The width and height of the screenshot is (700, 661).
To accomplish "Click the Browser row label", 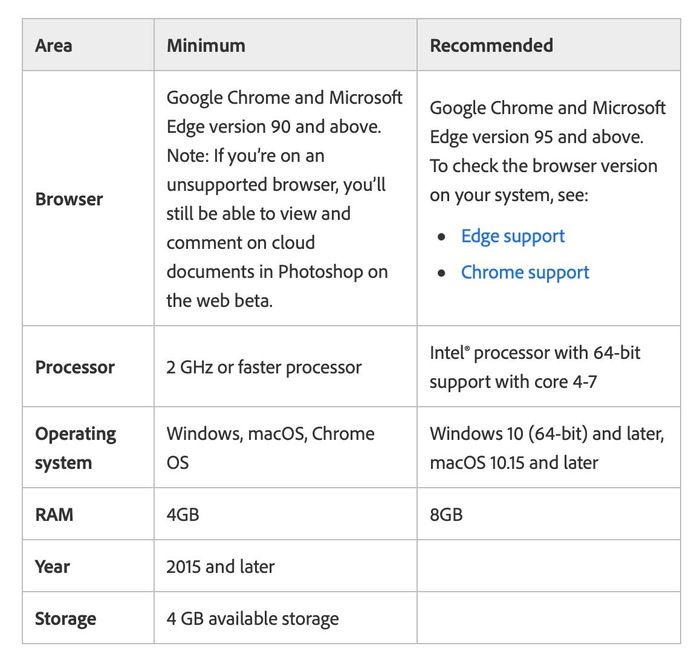I will pos(69,199).
